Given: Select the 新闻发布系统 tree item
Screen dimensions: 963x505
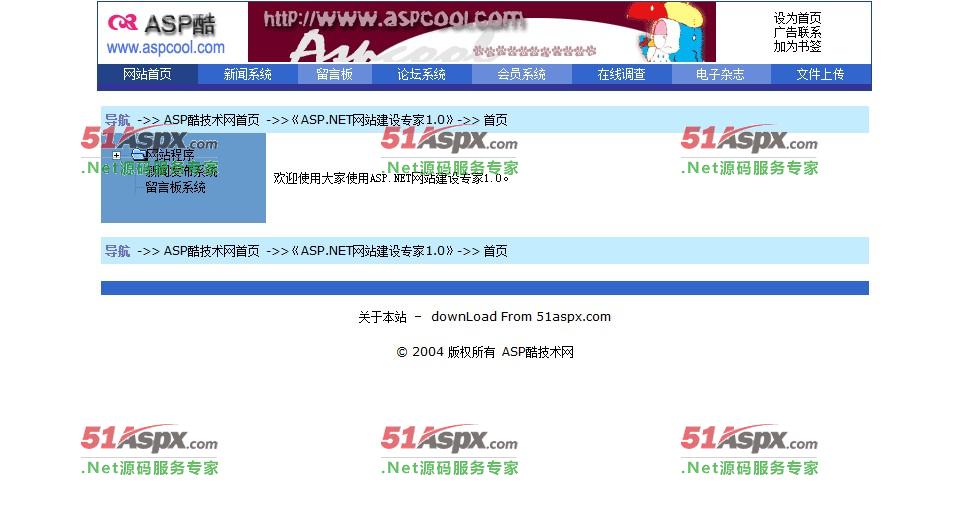Looking at the screenshot, I should coord(181,171).
